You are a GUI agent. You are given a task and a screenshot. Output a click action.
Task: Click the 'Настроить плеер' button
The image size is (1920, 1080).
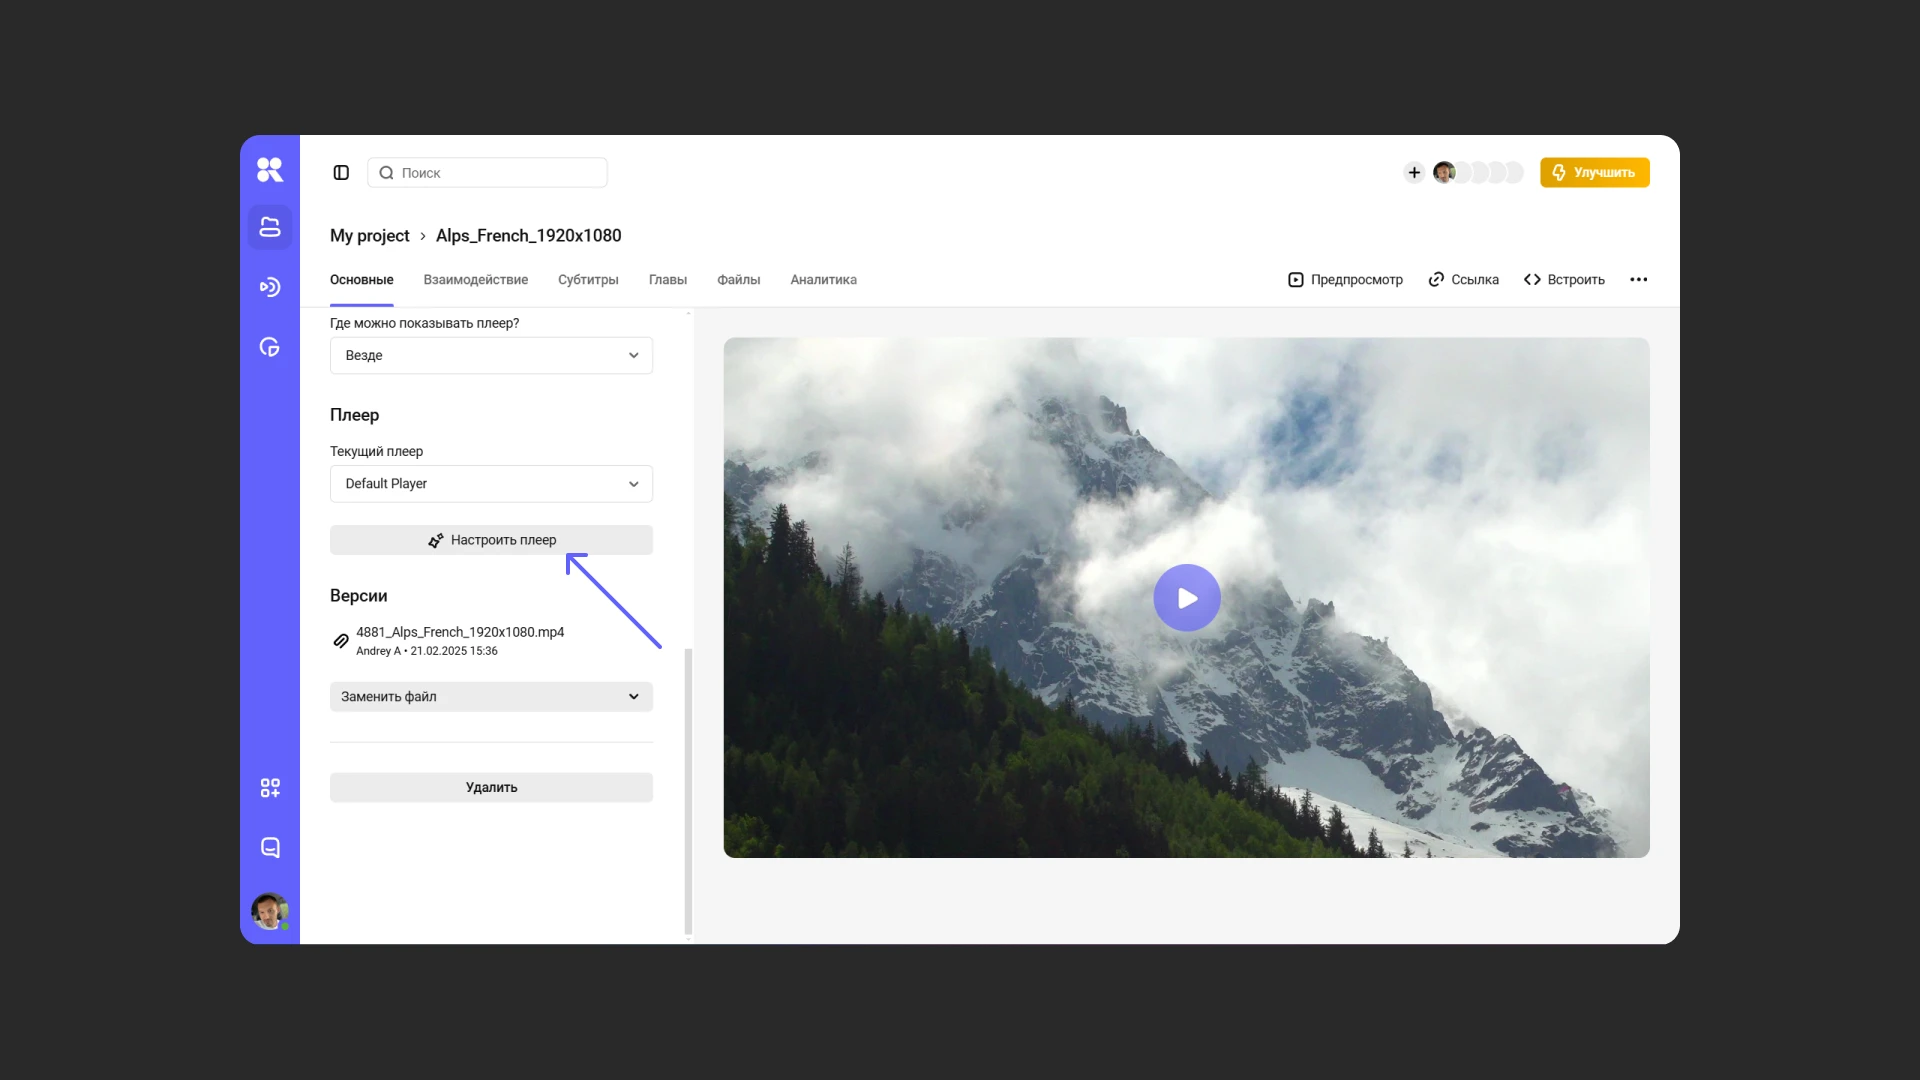[491, 540]
